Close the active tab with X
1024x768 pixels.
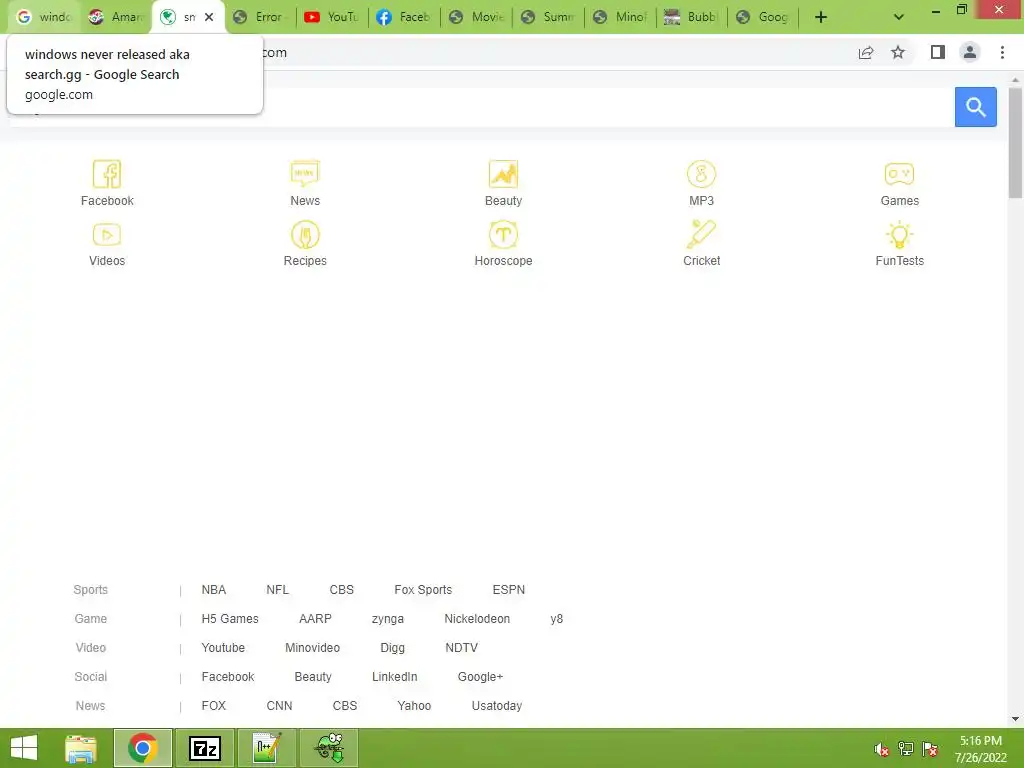point(209,17)
